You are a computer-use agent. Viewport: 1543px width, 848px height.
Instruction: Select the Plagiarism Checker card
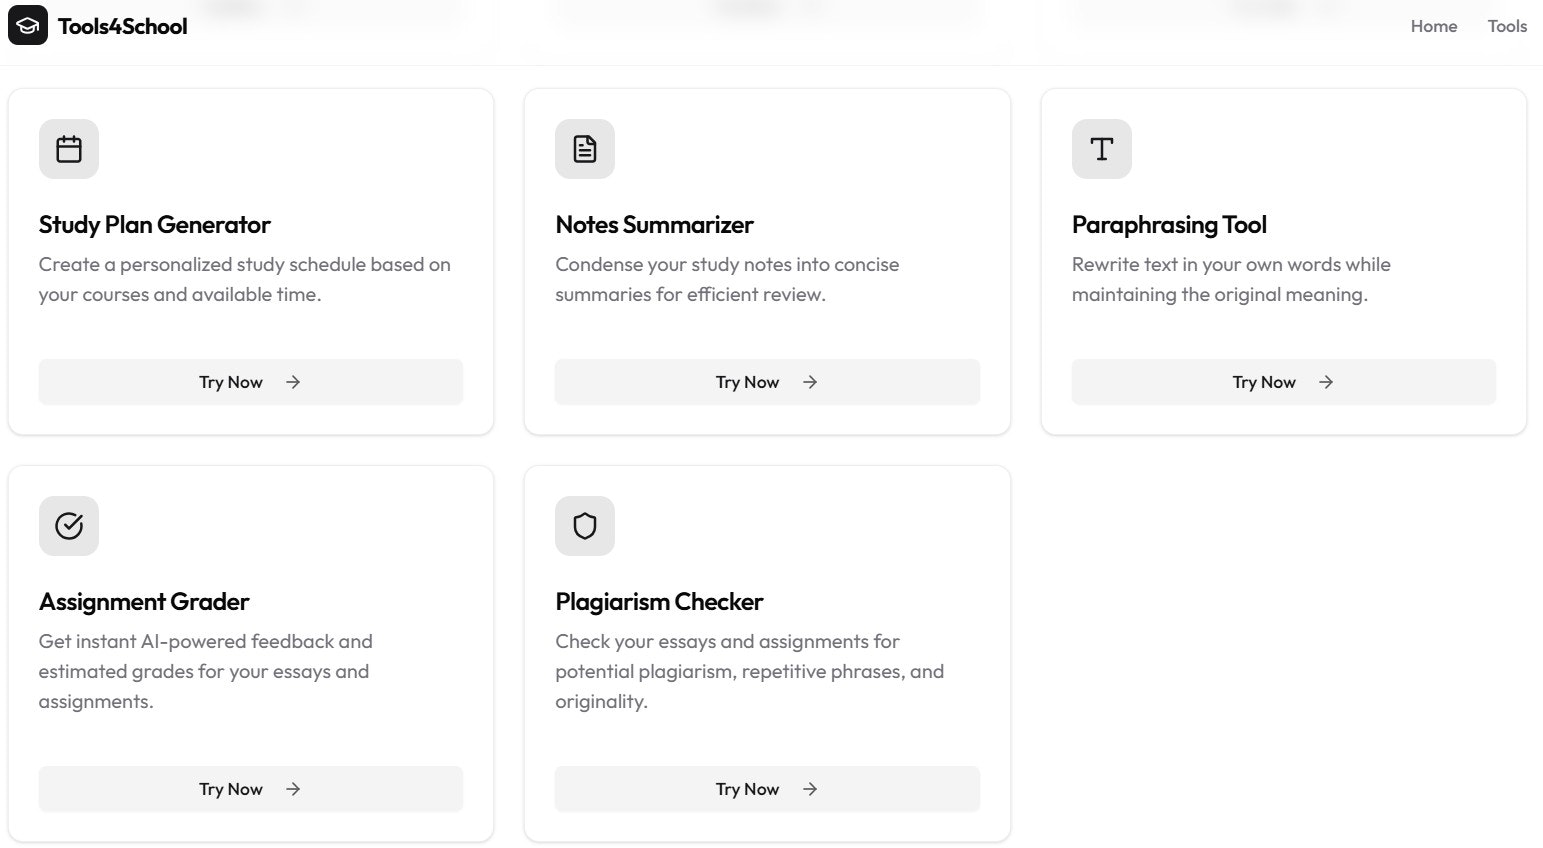point(767,600)
